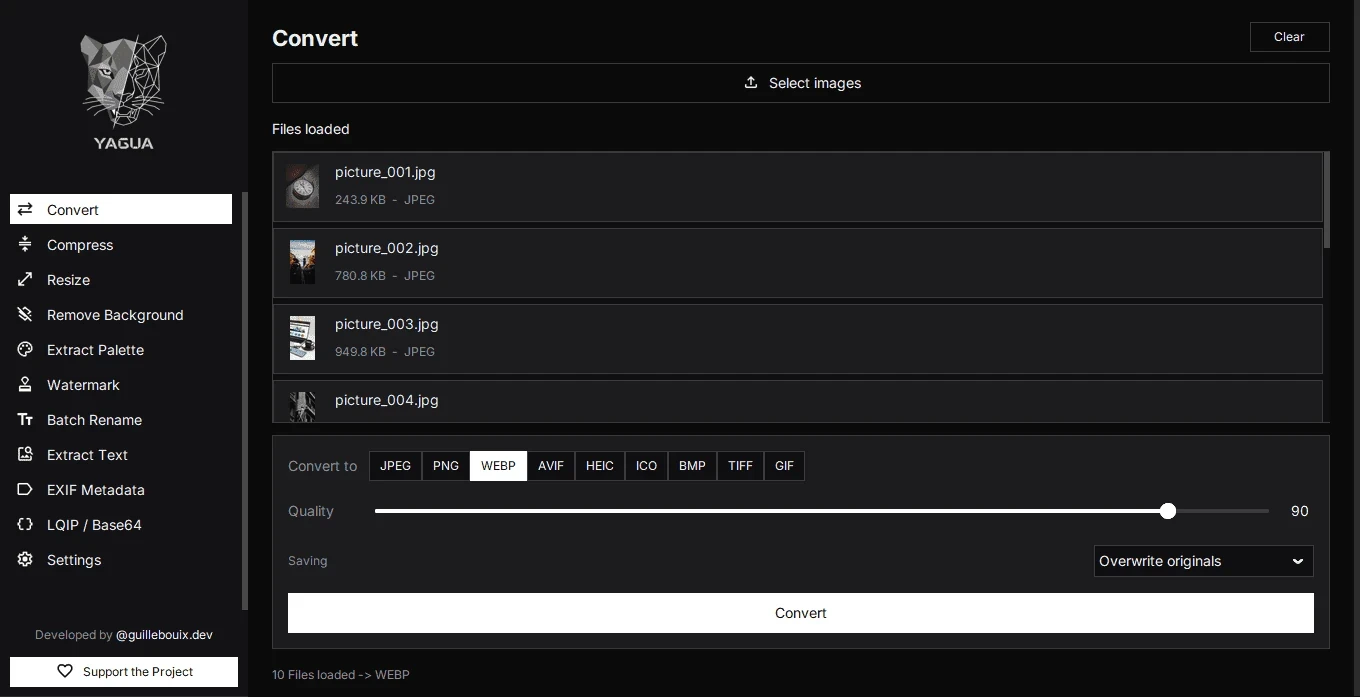Open the @guillebouix.dev developer link
This screenshot has width=1360, height=697.
[x=164, y=635]
